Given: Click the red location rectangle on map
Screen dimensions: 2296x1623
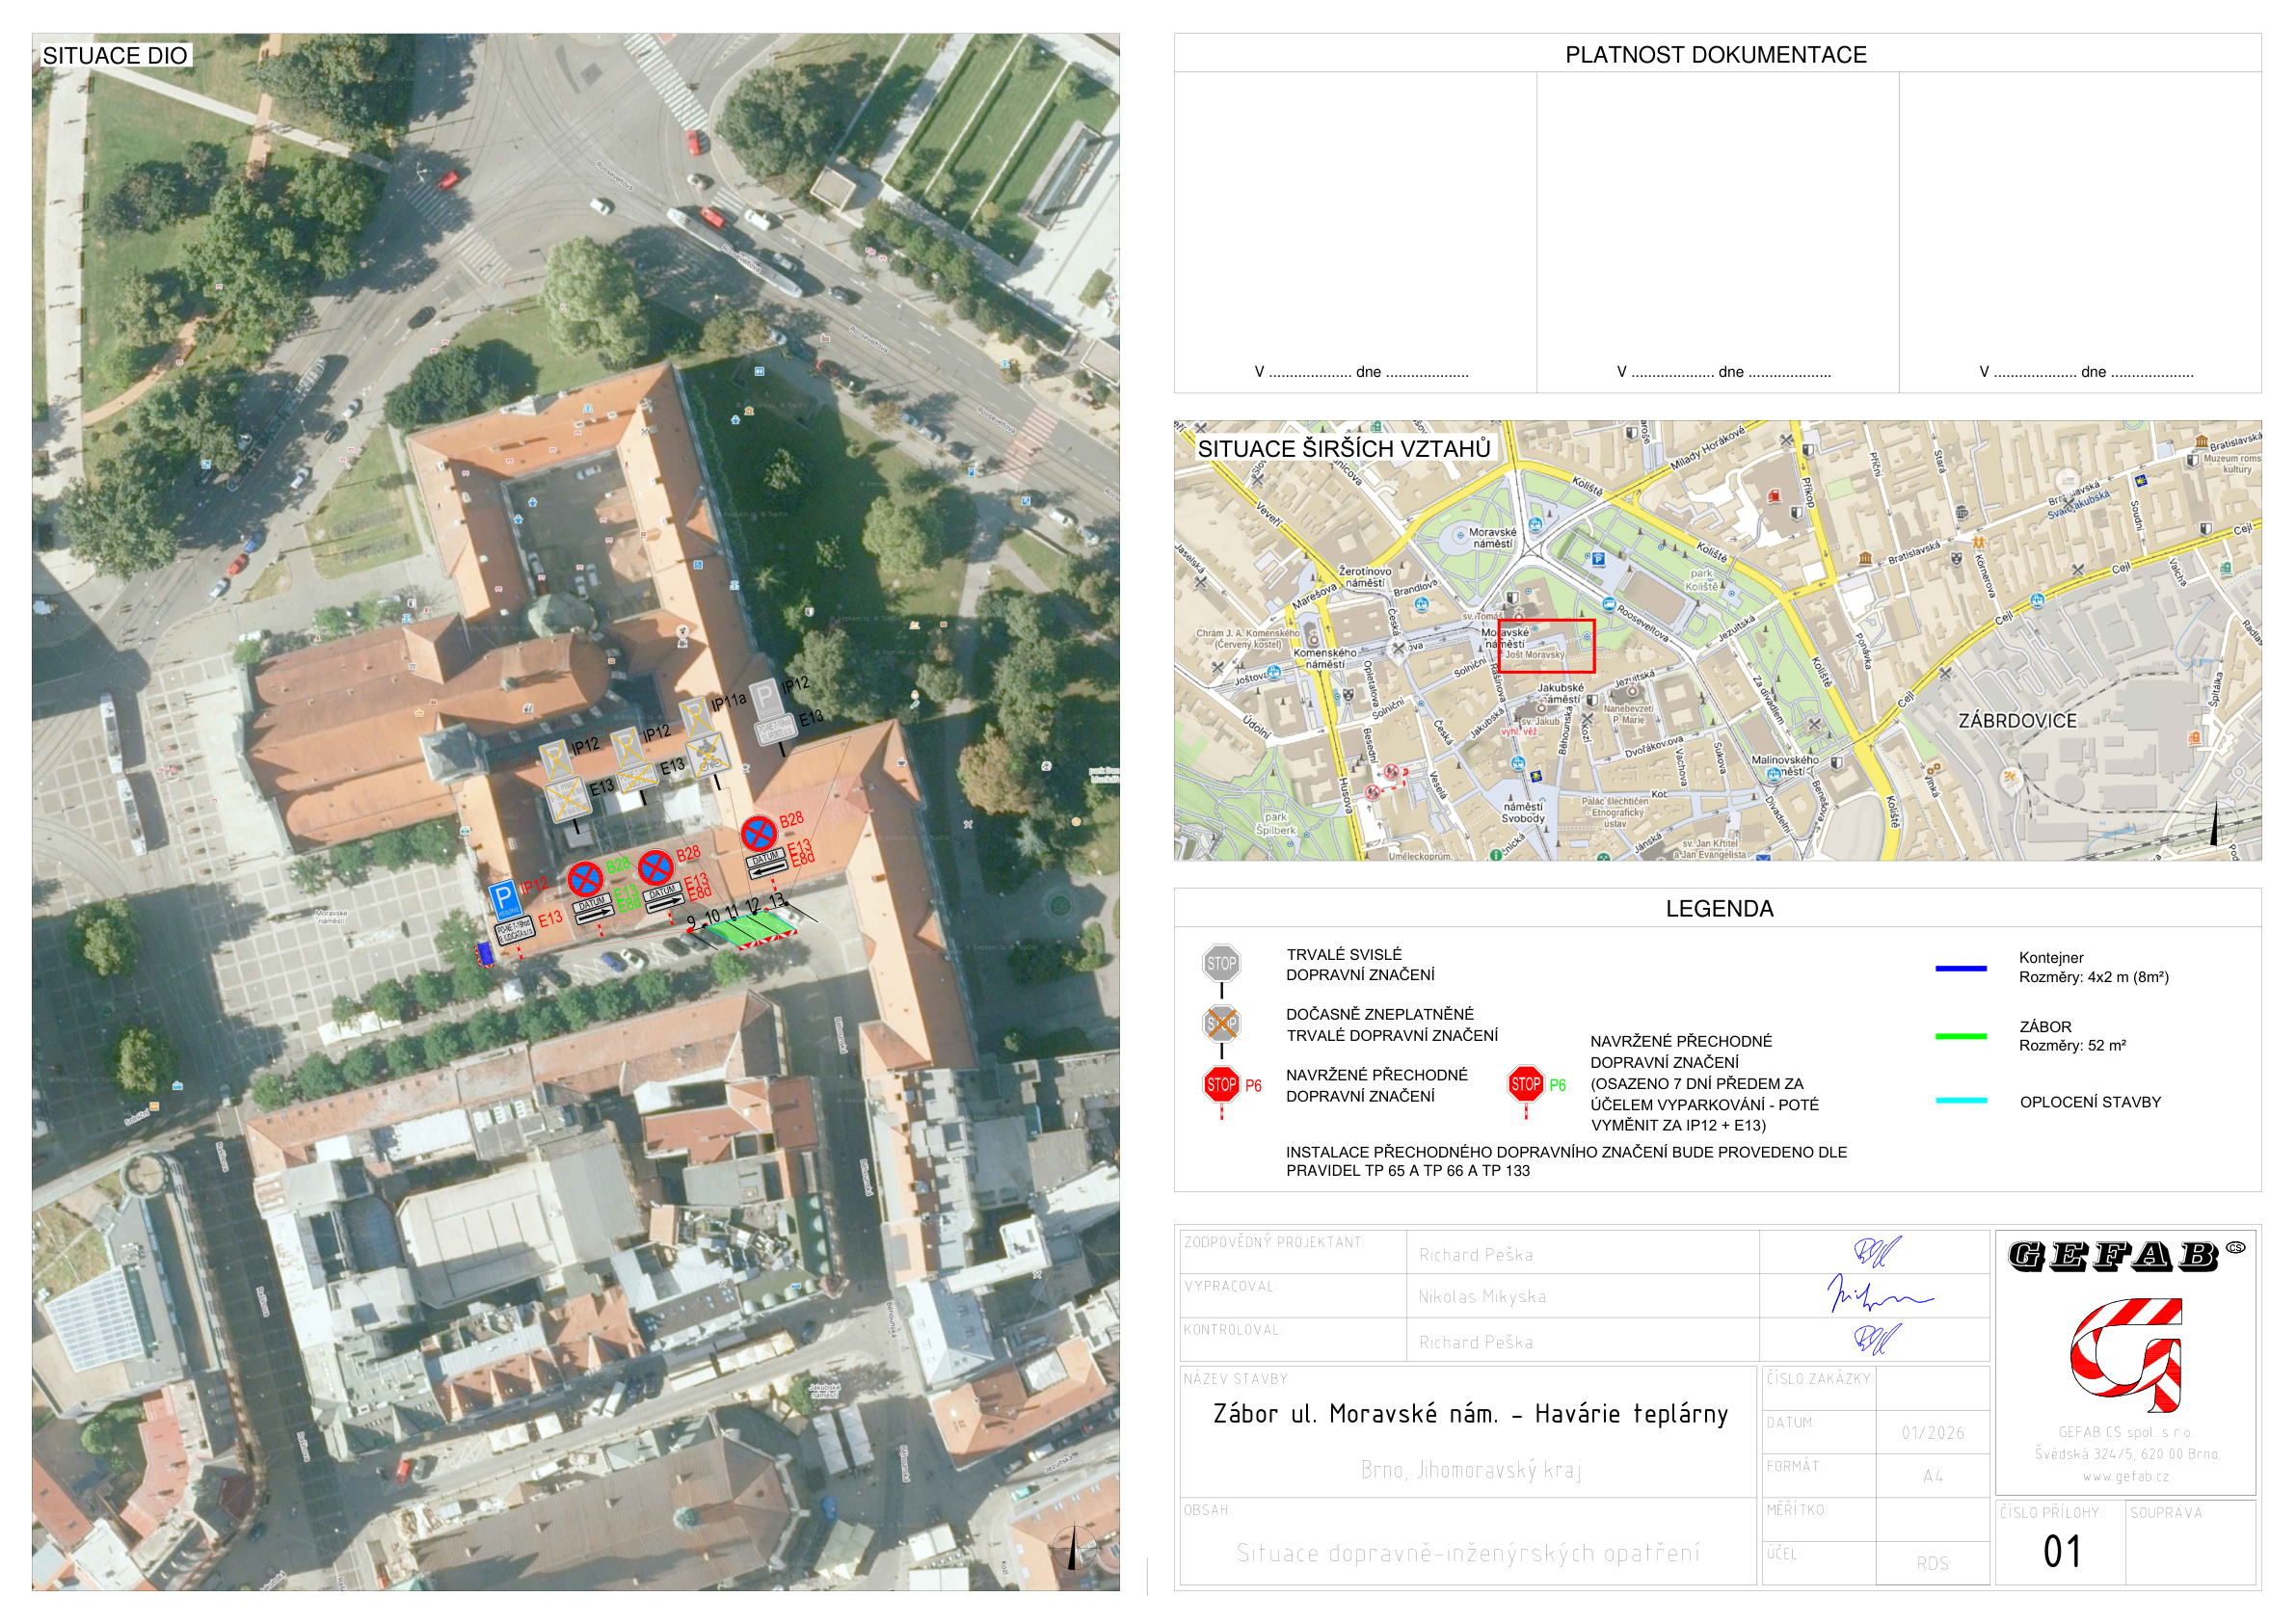Looking at the screenshot, I should pyautogui.click(x=1546, y=645).
